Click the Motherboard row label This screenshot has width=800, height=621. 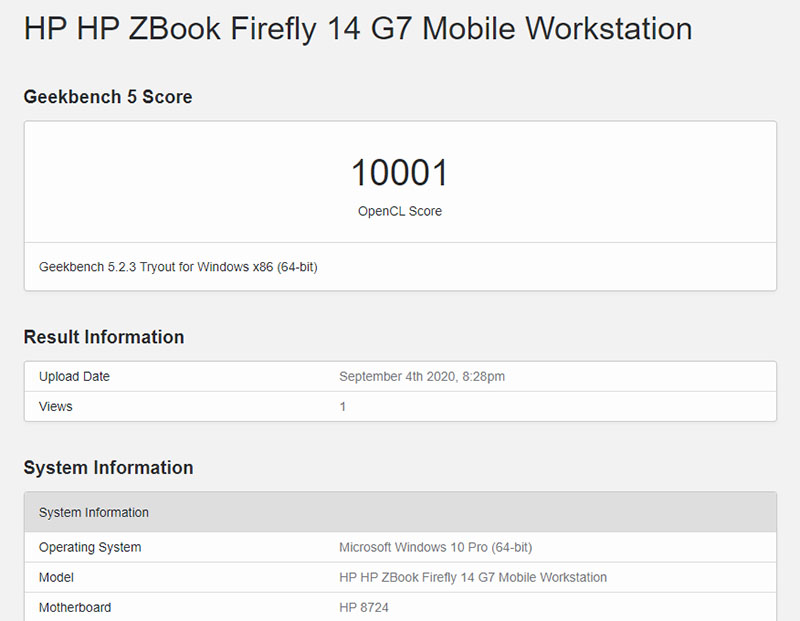point(75,608)
